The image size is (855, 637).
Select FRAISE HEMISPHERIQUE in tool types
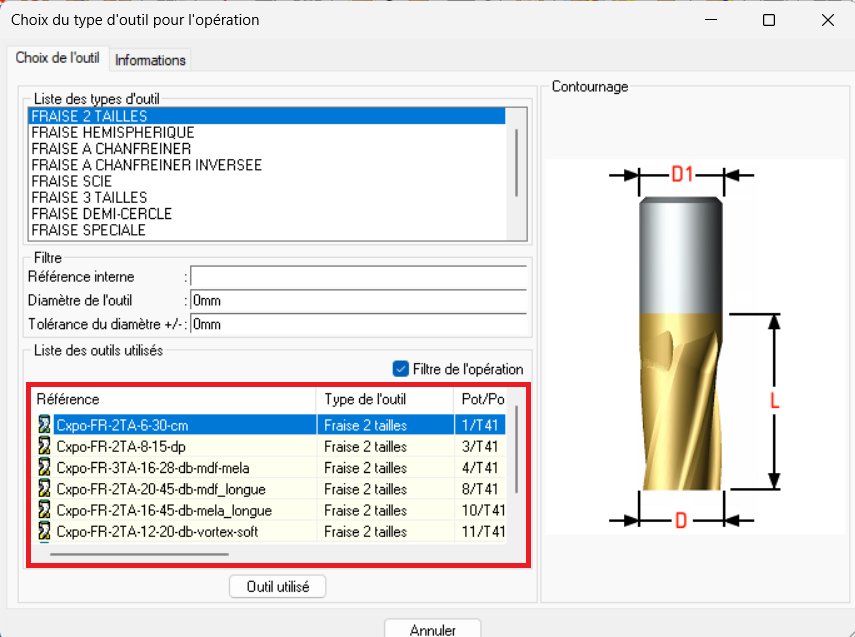113,132
